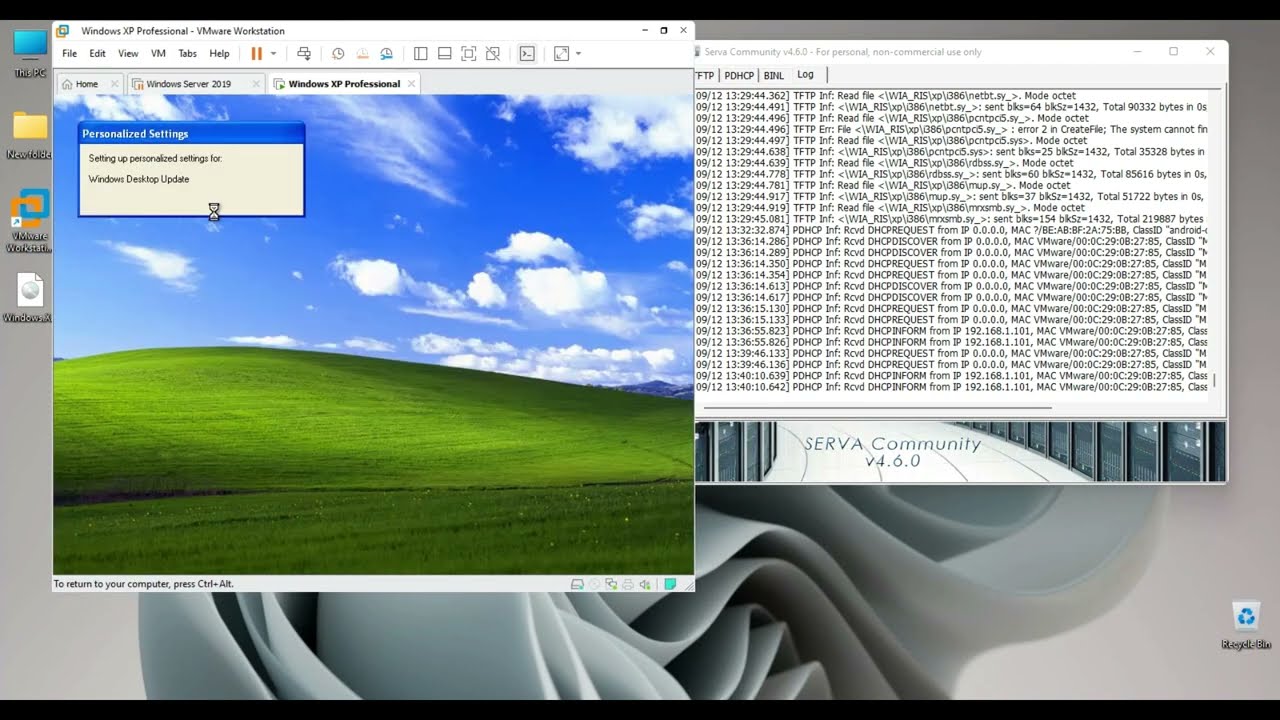Open the Help menu in VMware Workstation

219,54
